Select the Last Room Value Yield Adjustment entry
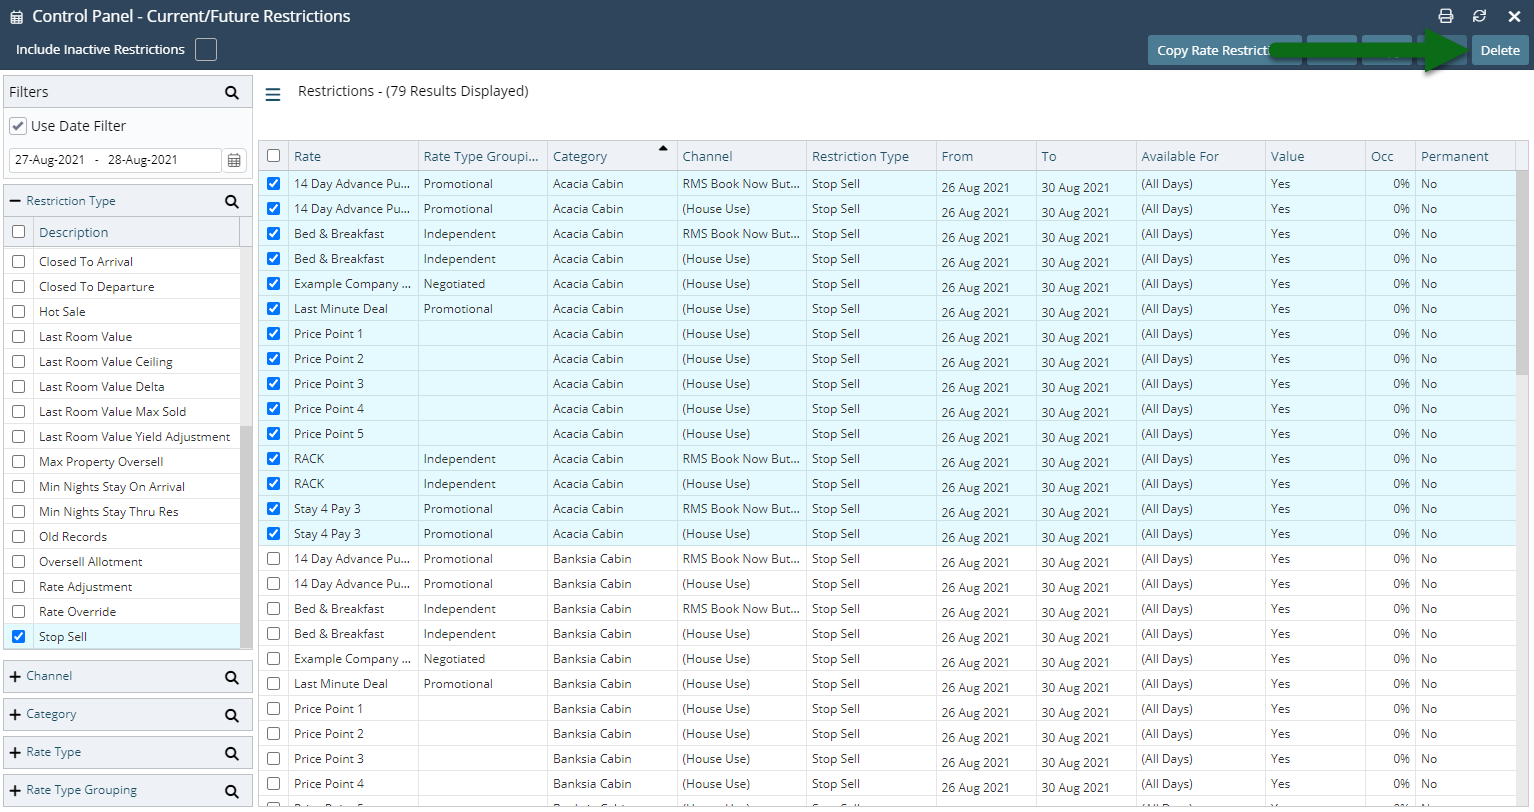 point(134,436)
